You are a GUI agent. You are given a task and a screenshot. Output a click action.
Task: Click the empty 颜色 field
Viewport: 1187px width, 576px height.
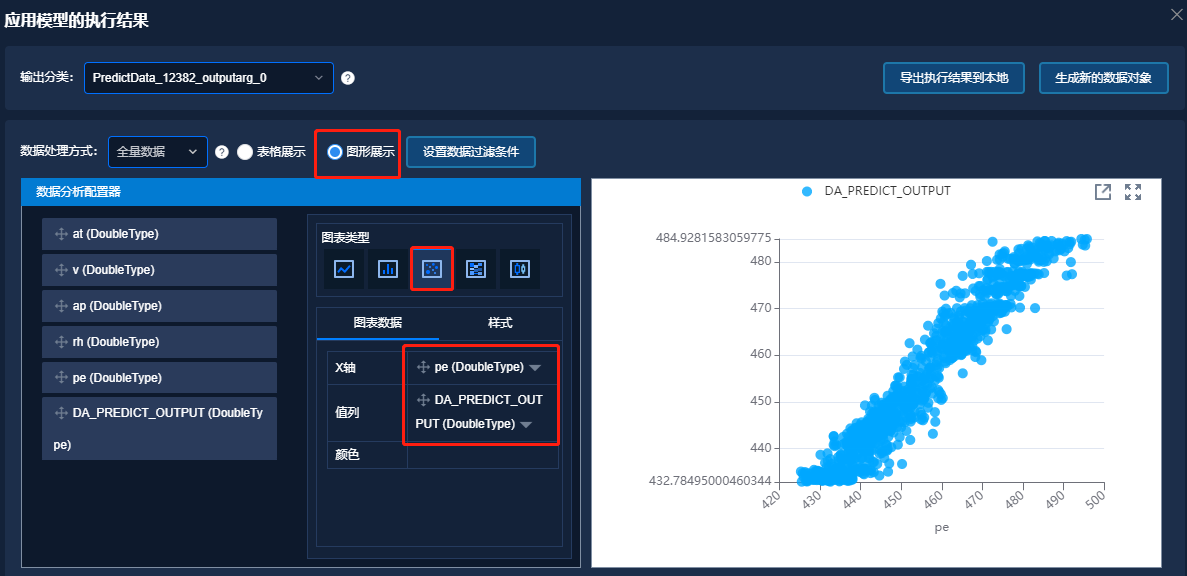(x=483, y=455)
